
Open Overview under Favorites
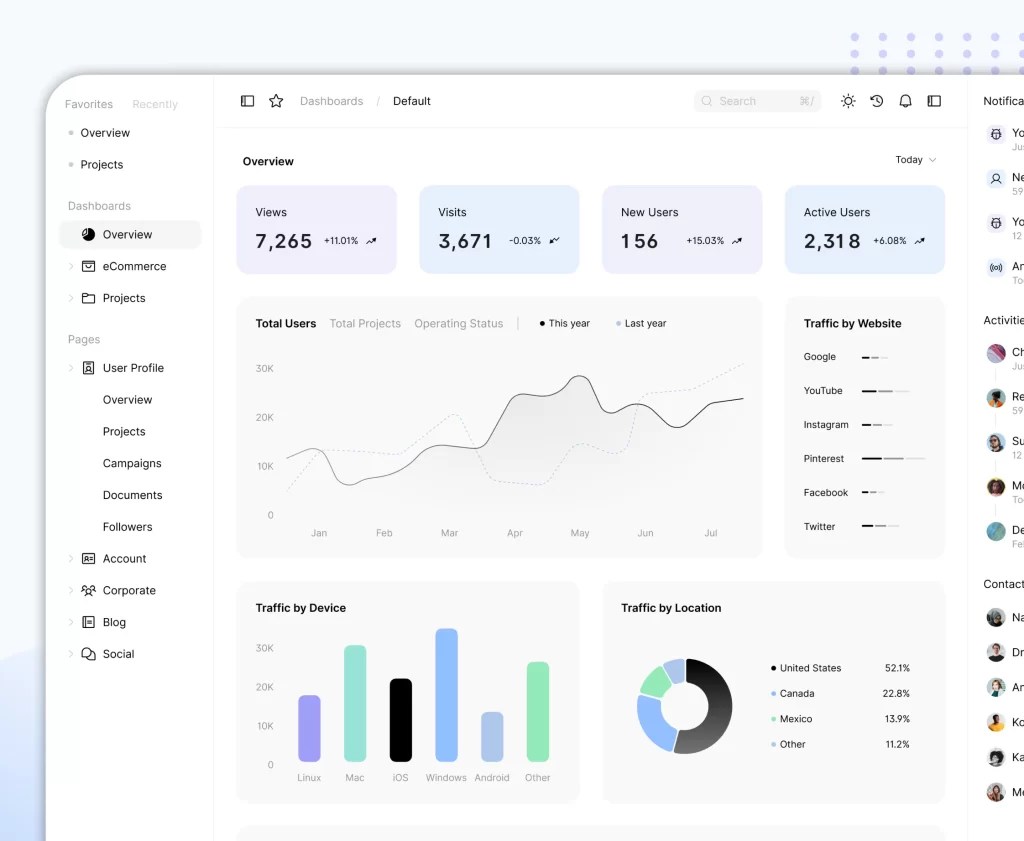pos(104,133)
